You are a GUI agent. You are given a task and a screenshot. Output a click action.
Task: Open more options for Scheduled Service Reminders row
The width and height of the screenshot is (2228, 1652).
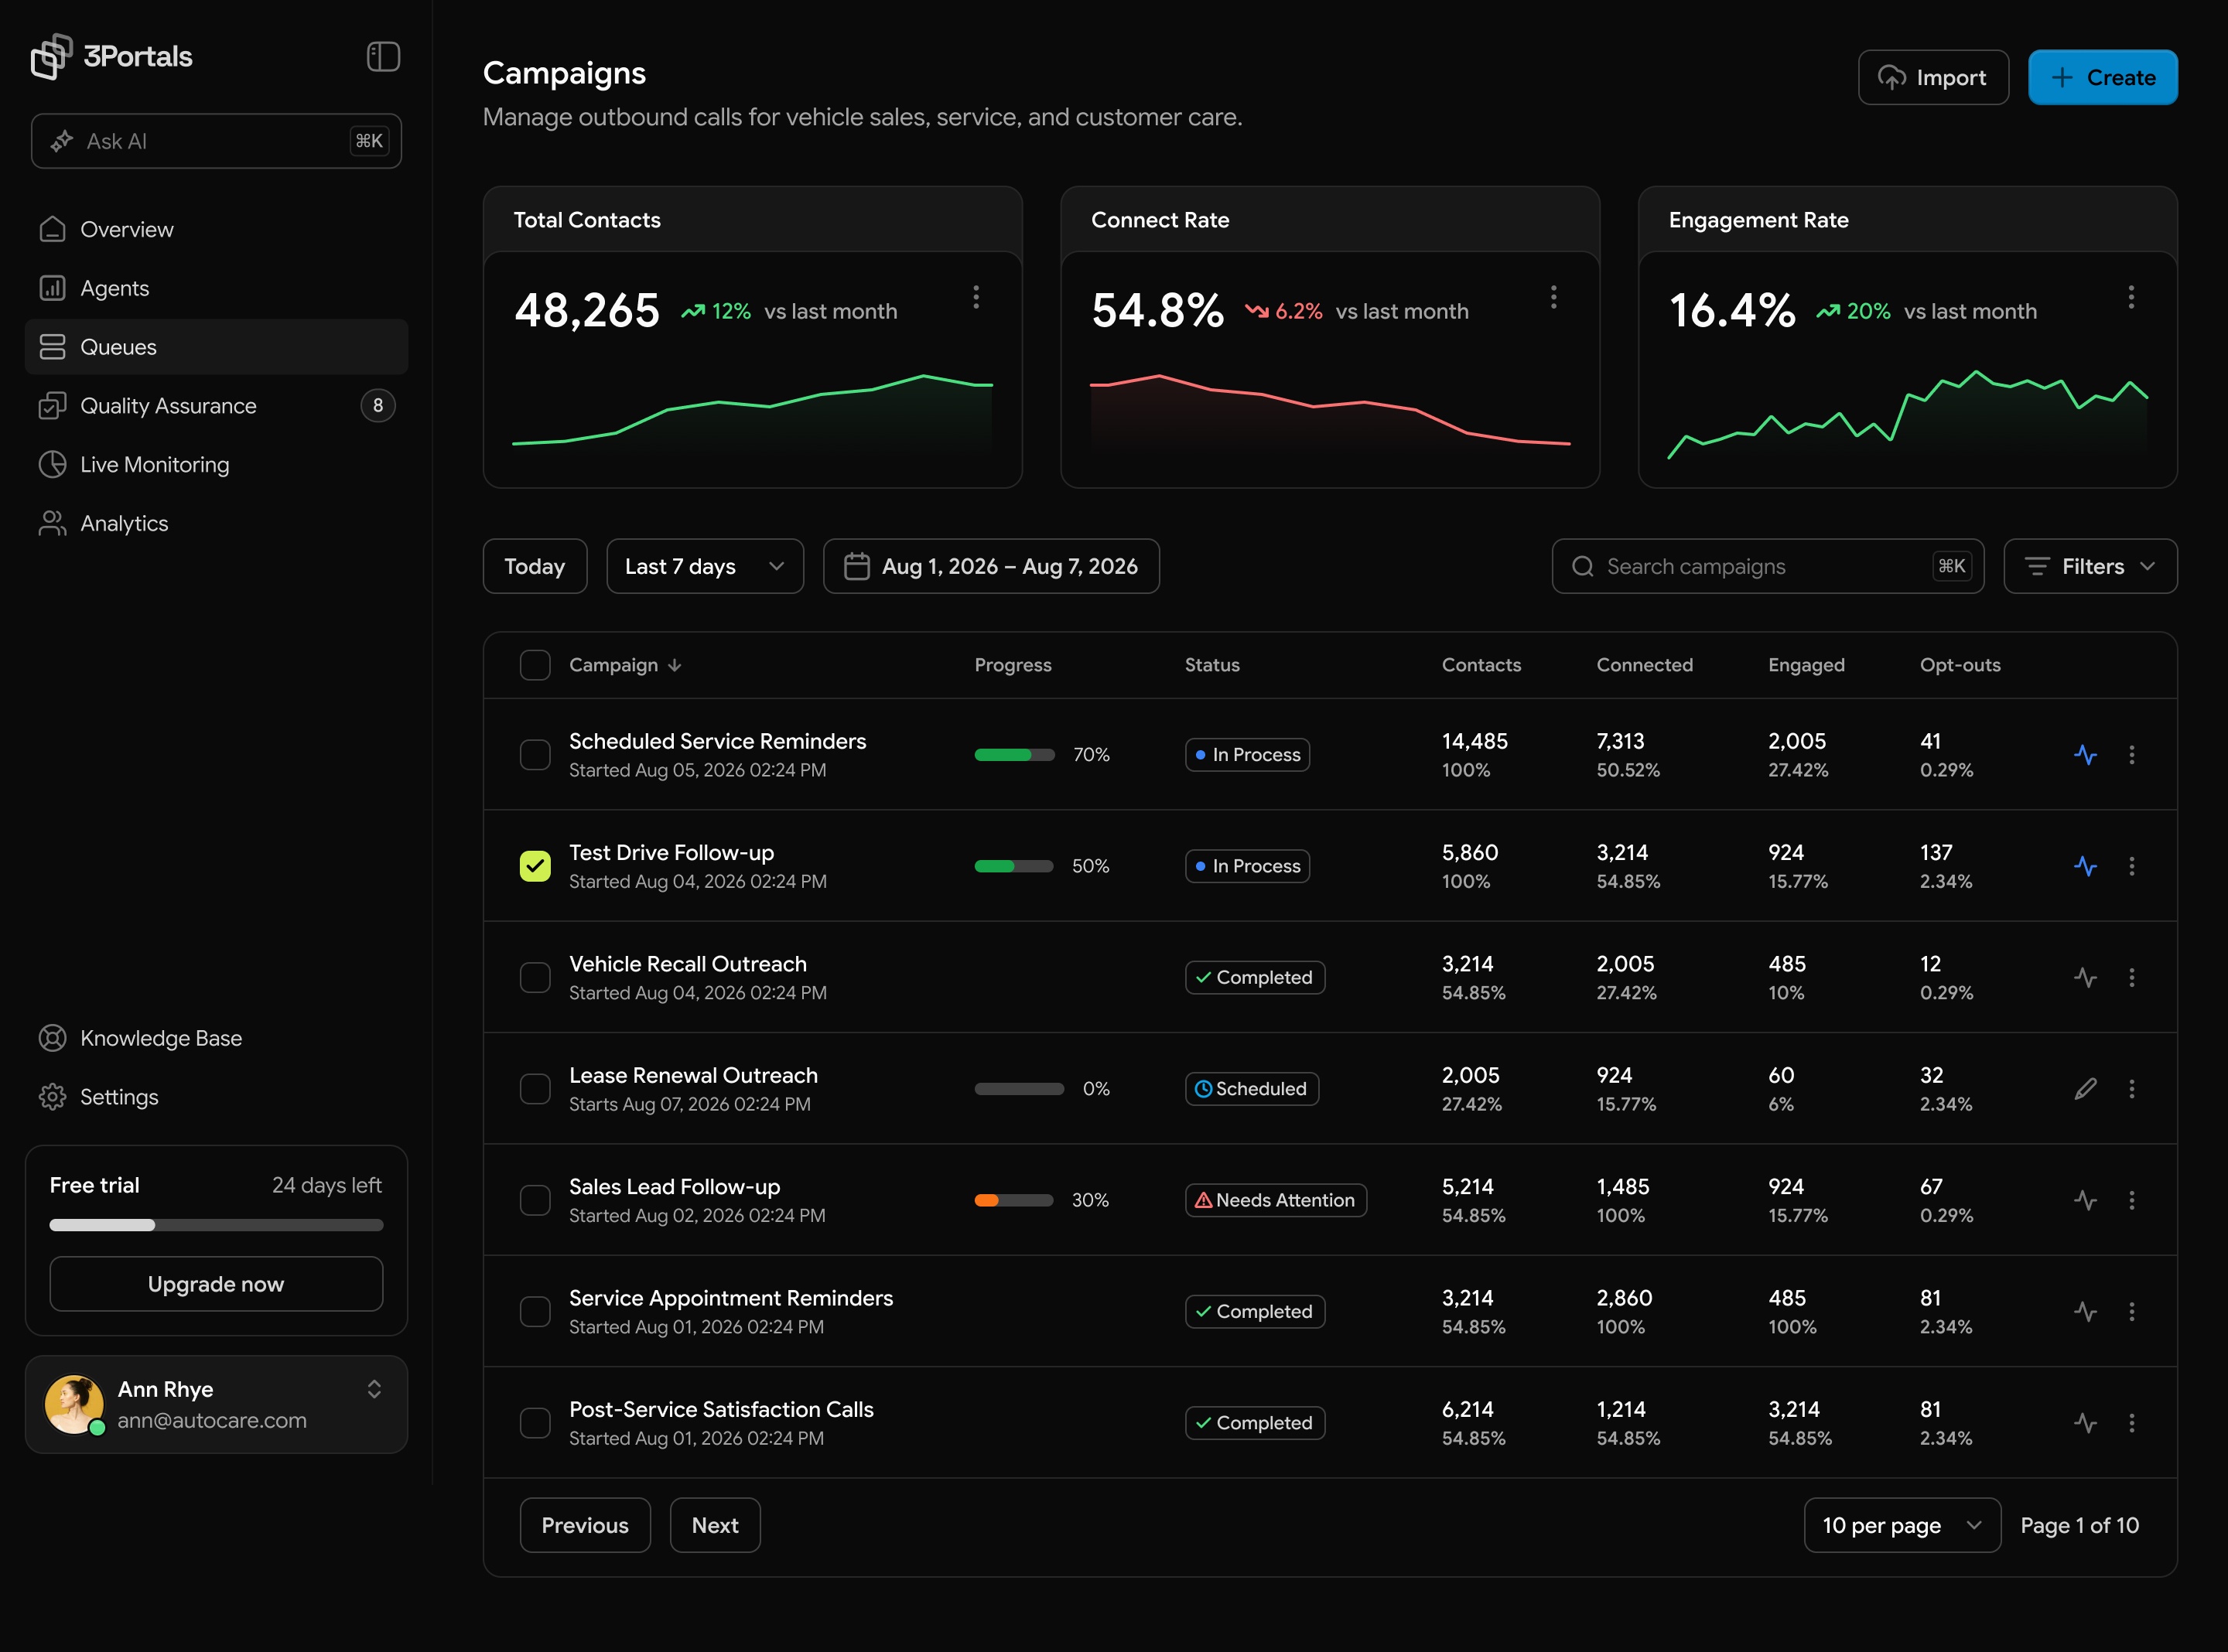[x=2131, y=755]
